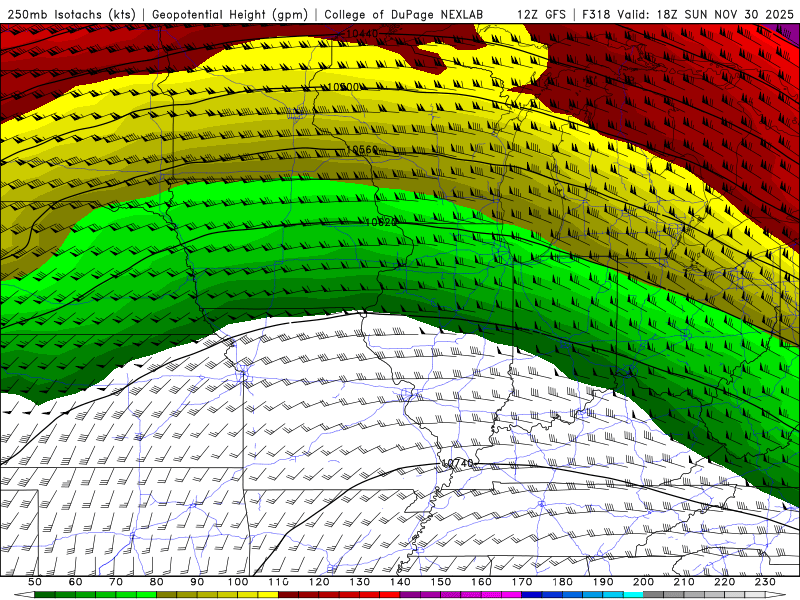Screen dimensions: 800x600
Task: Click the 130 value on the color scale
Action: 360,582
